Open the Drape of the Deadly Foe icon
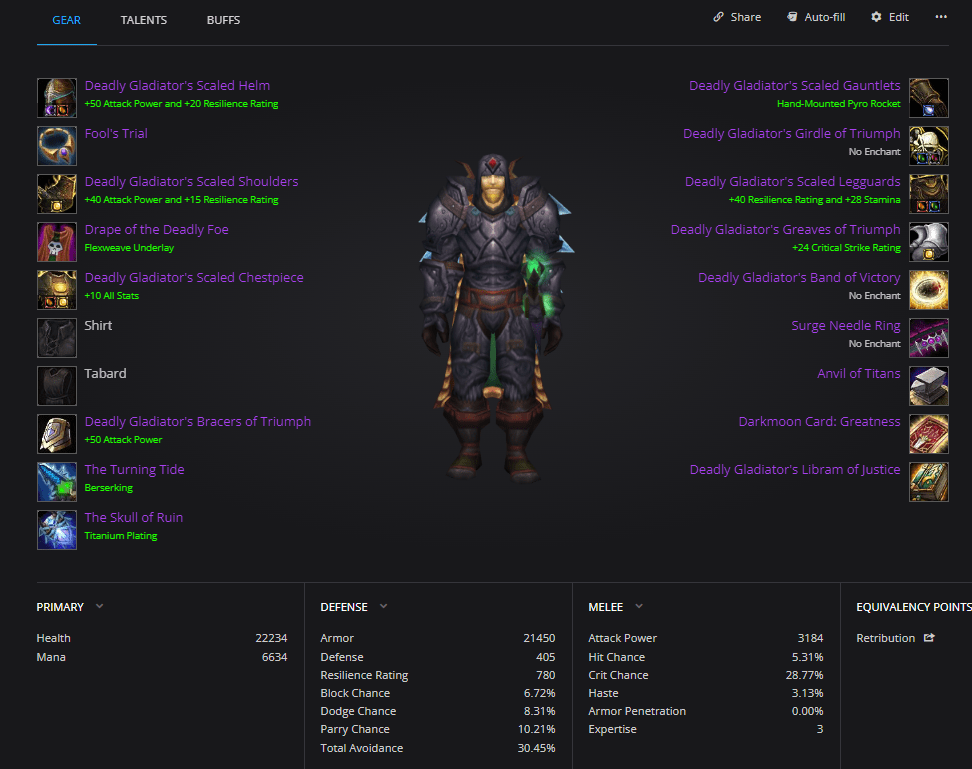 (57, 242)
